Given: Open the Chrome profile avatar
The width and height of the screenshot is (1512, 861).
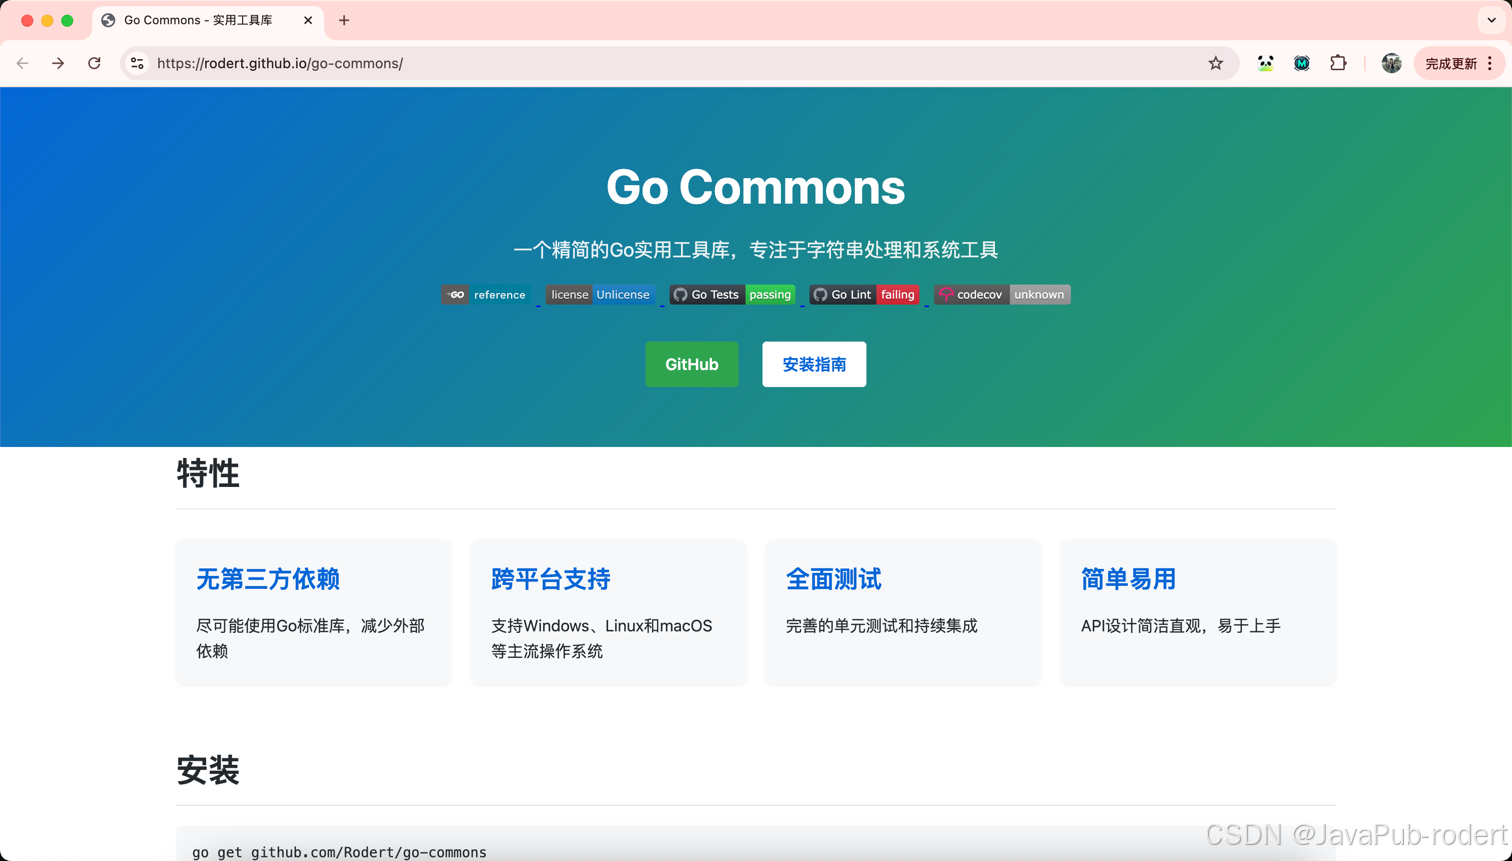Looking at the screenshot, I should 1391,63.
